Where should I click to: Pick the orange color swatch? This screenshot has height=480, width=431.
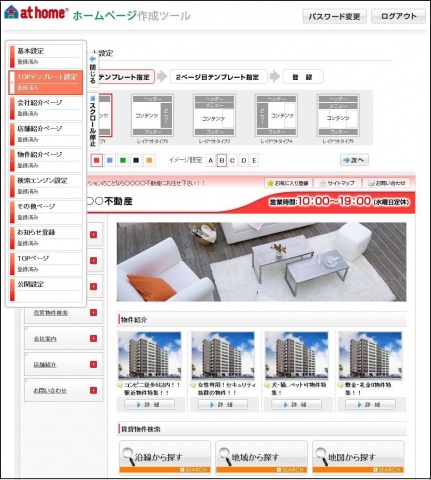tap(149, 160)
